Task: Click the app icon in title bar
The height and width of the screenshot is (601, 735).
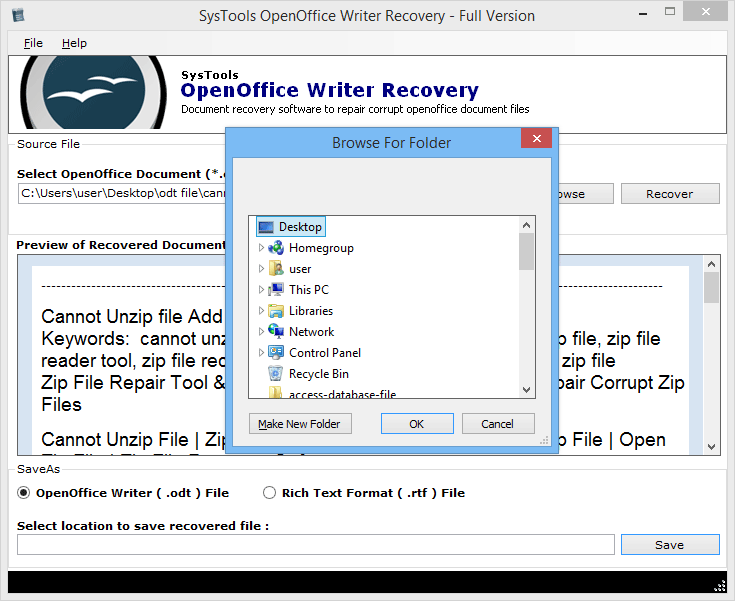Action: click(18, 15)
